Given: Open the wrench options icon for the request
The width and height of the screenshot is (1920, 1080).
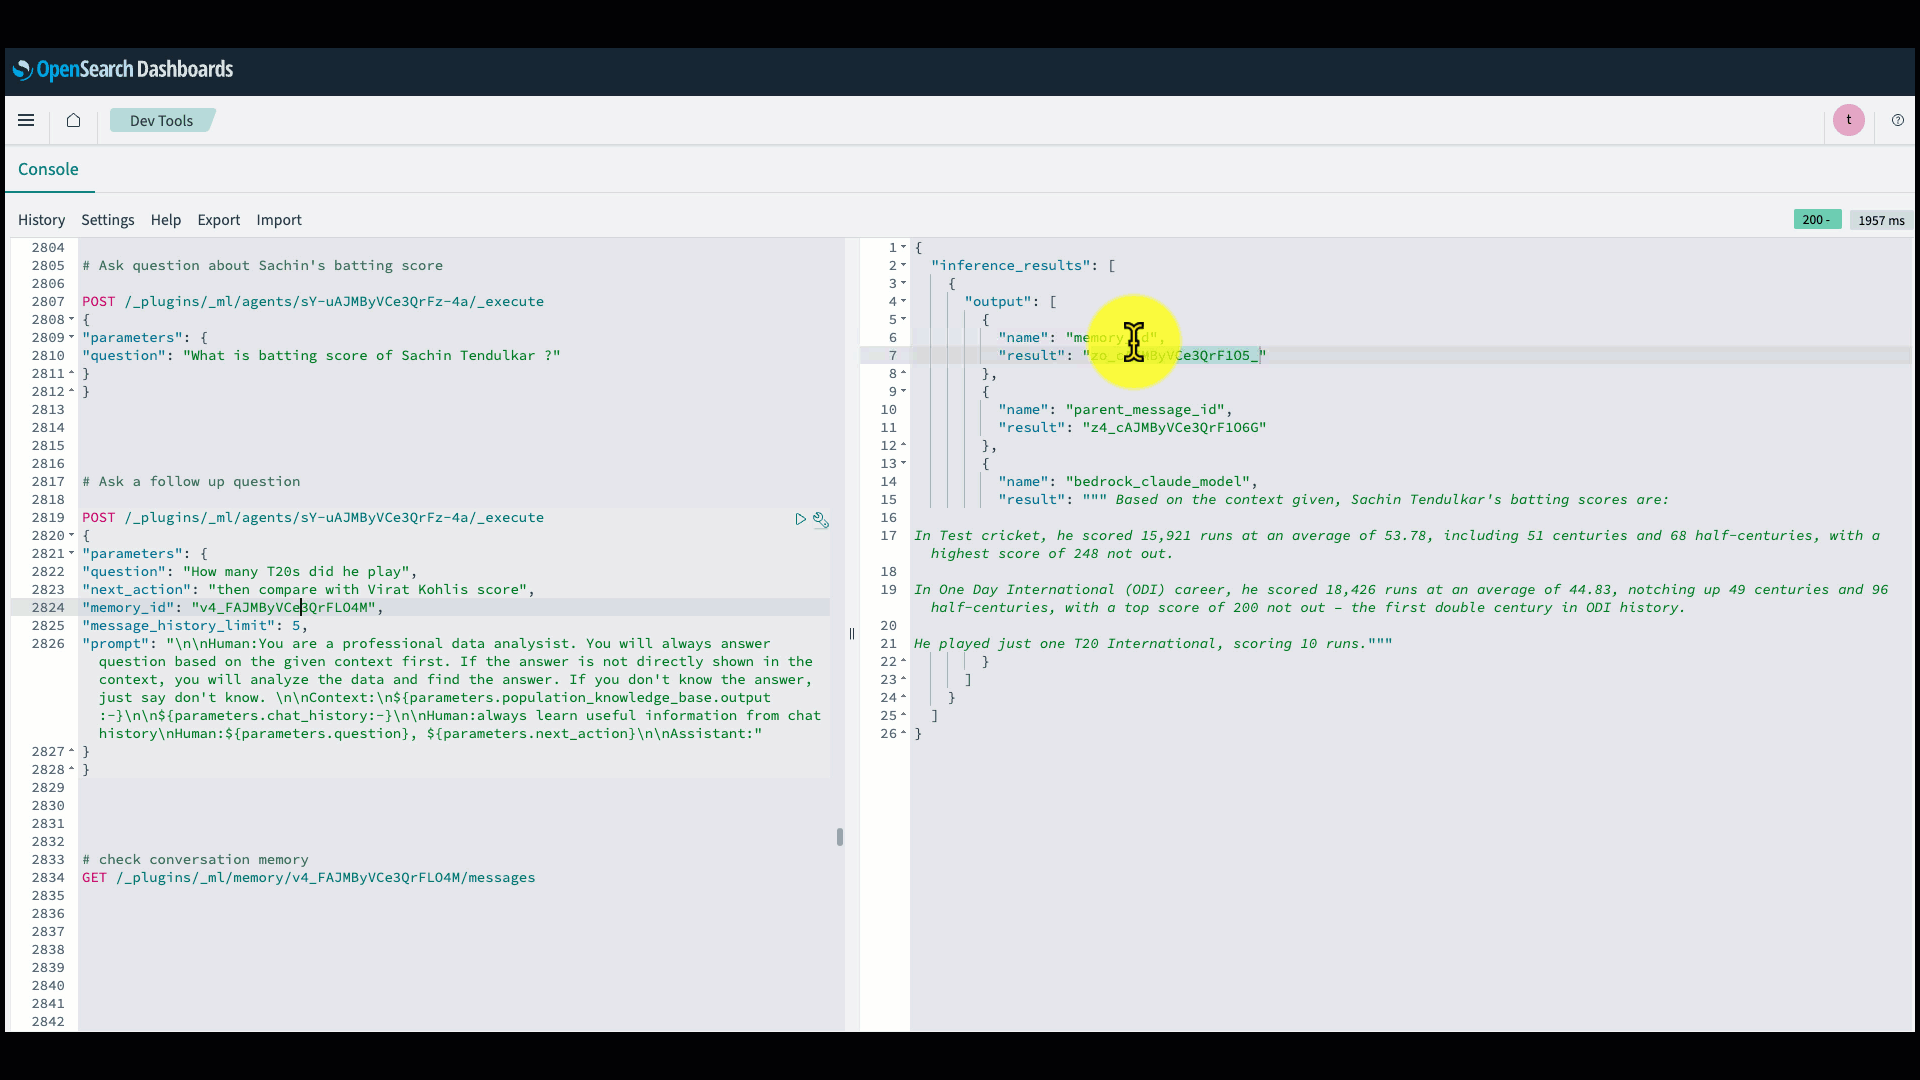Looking at the screenshot, I should (821, 519).
